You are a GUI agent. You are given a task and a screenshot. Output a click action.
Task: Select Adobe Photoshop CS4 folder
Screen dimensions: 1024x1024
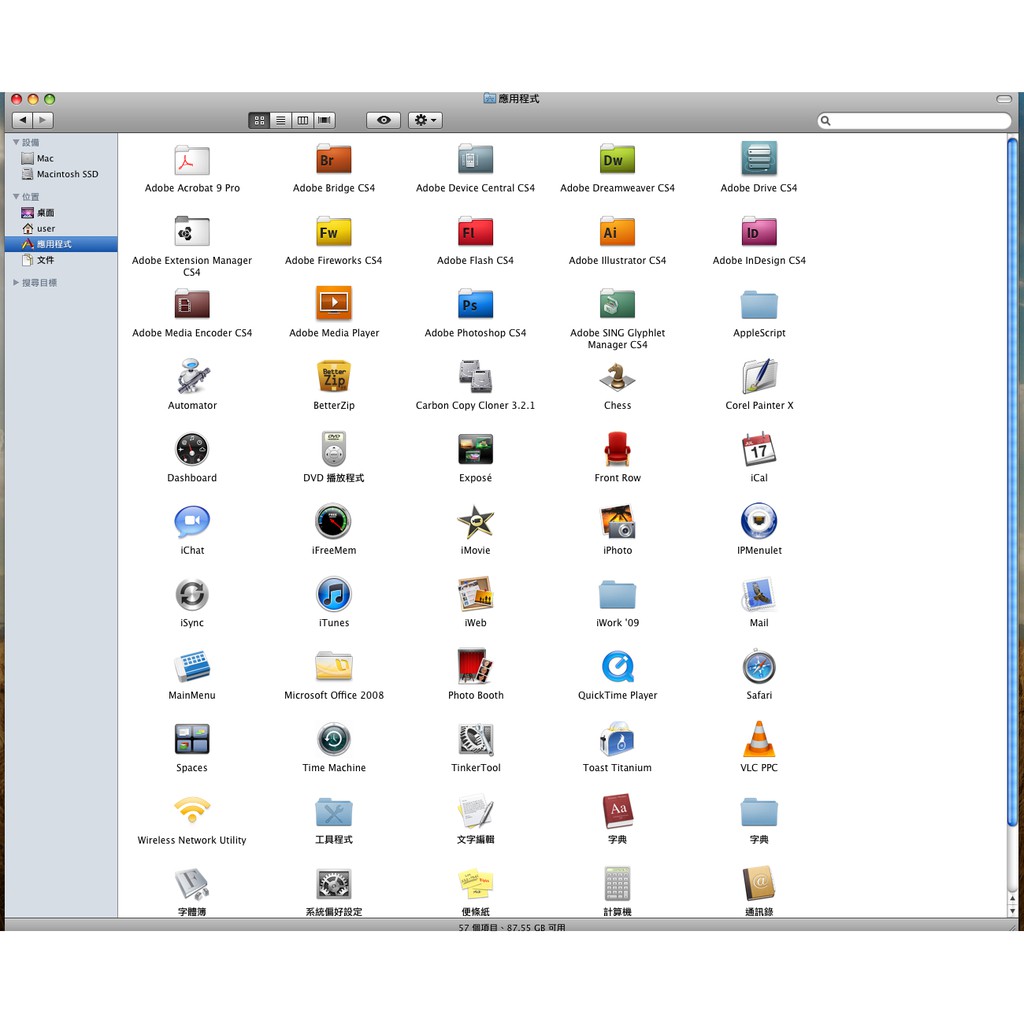coord(475,304)
